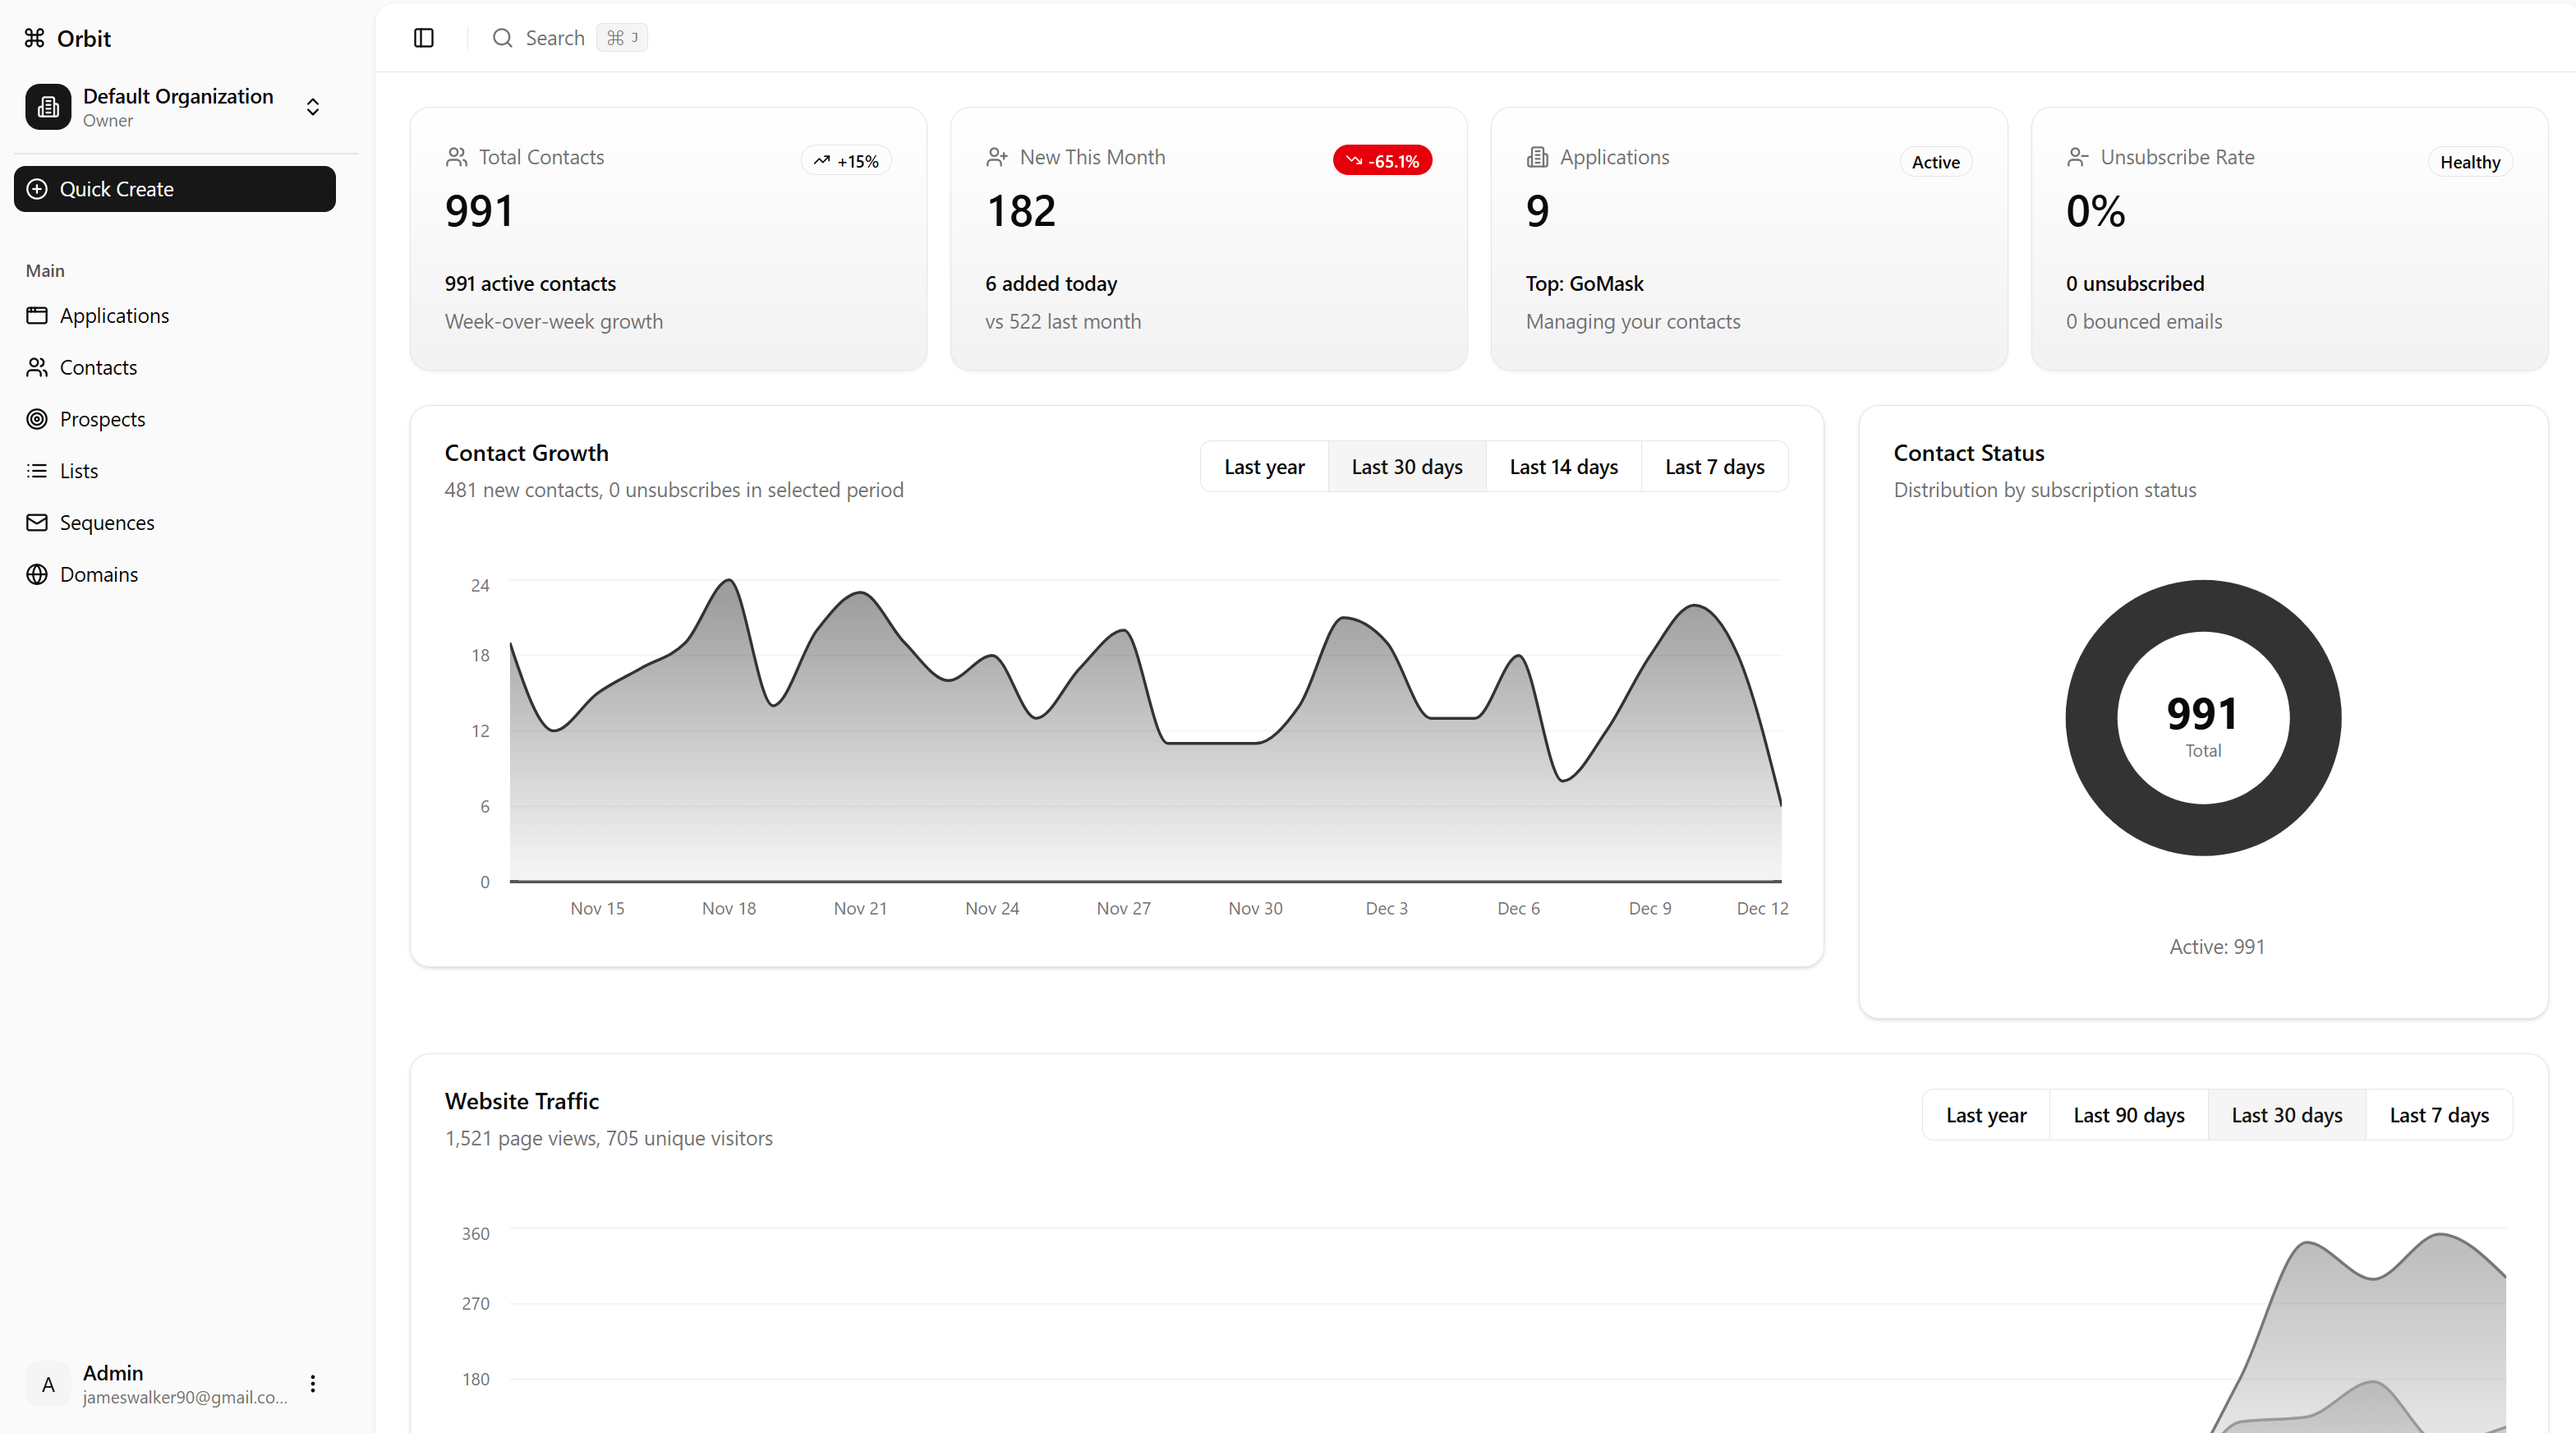The height and width of the screenshot is (1433, 2576).
Task: Click the Active status pill on Applications card
Action: click(1935, 161)
